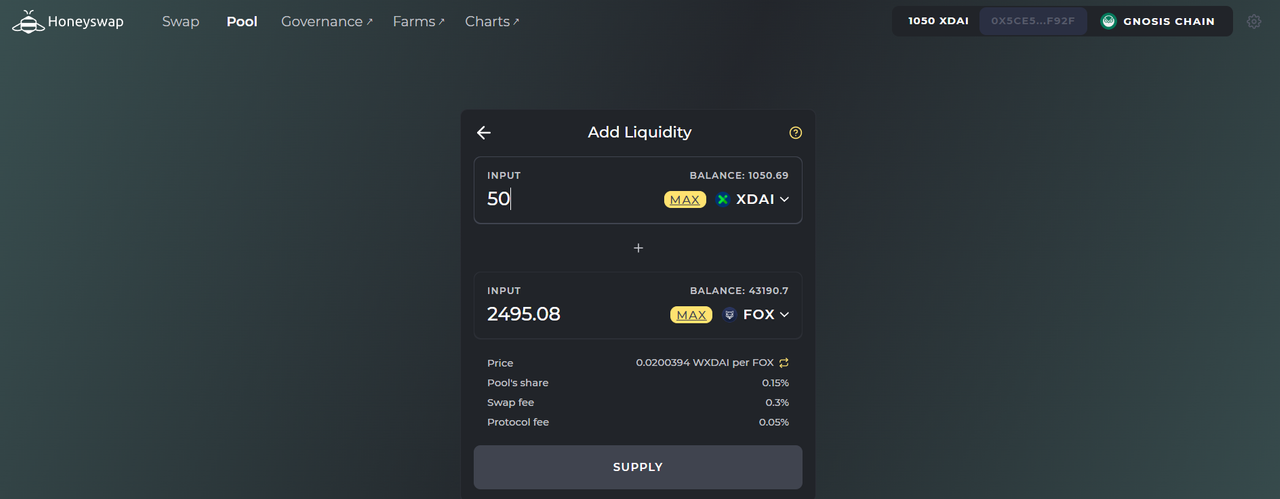Expand the XDAI token selector chevron

pyautogui.click(x=784, y=199)
